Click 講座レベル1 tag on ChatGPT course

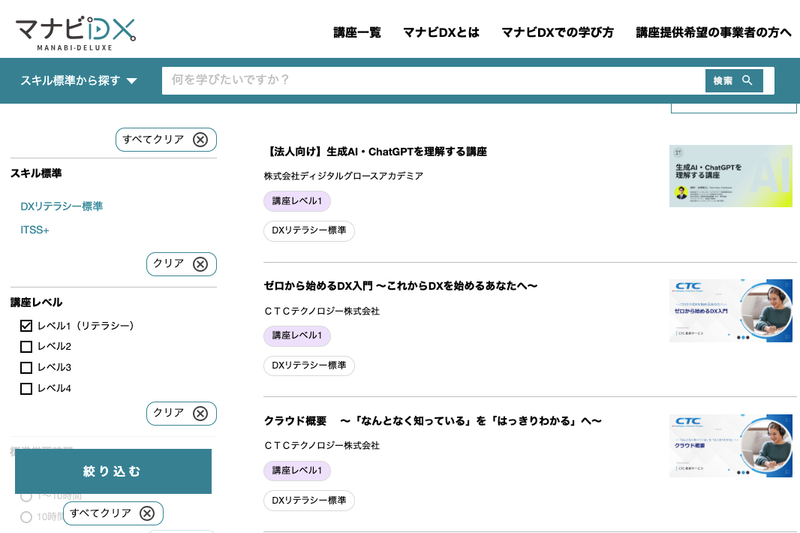coord(297,201)
